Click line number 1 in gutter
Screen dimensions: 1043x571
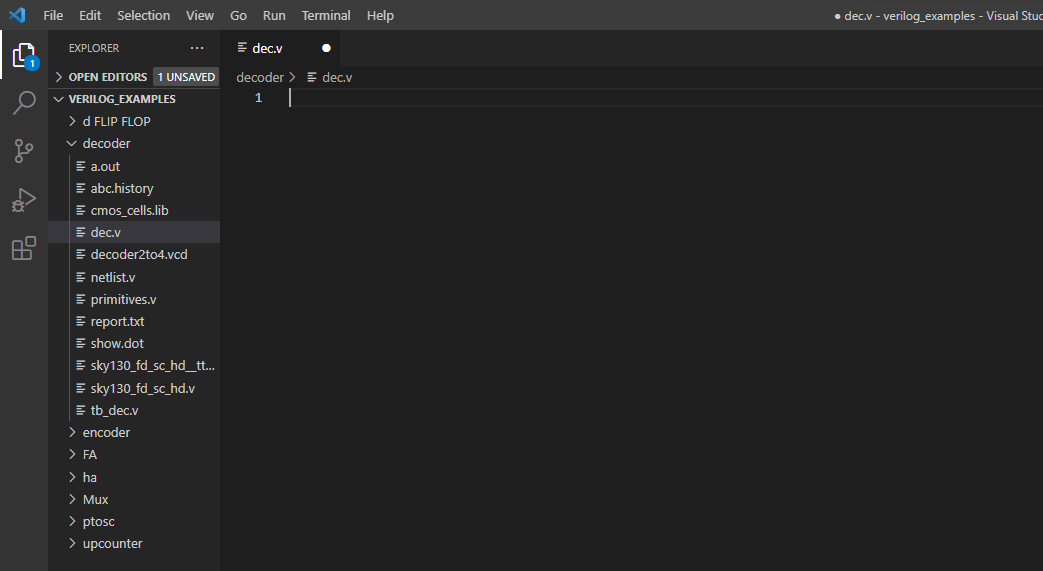(x=259, y=98)
